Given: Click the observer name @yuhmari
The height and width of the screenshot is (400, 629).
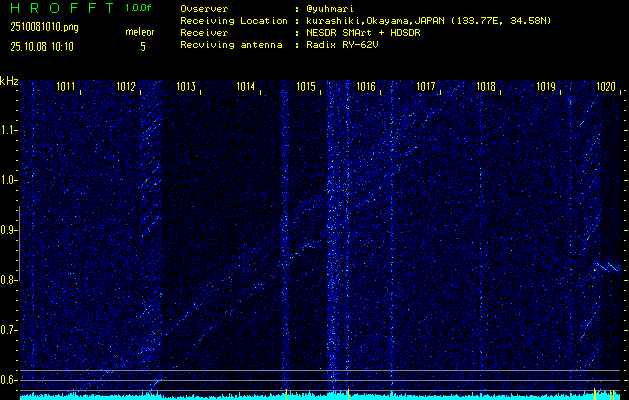Looking at the screenshot, I should tap(329, 9).
